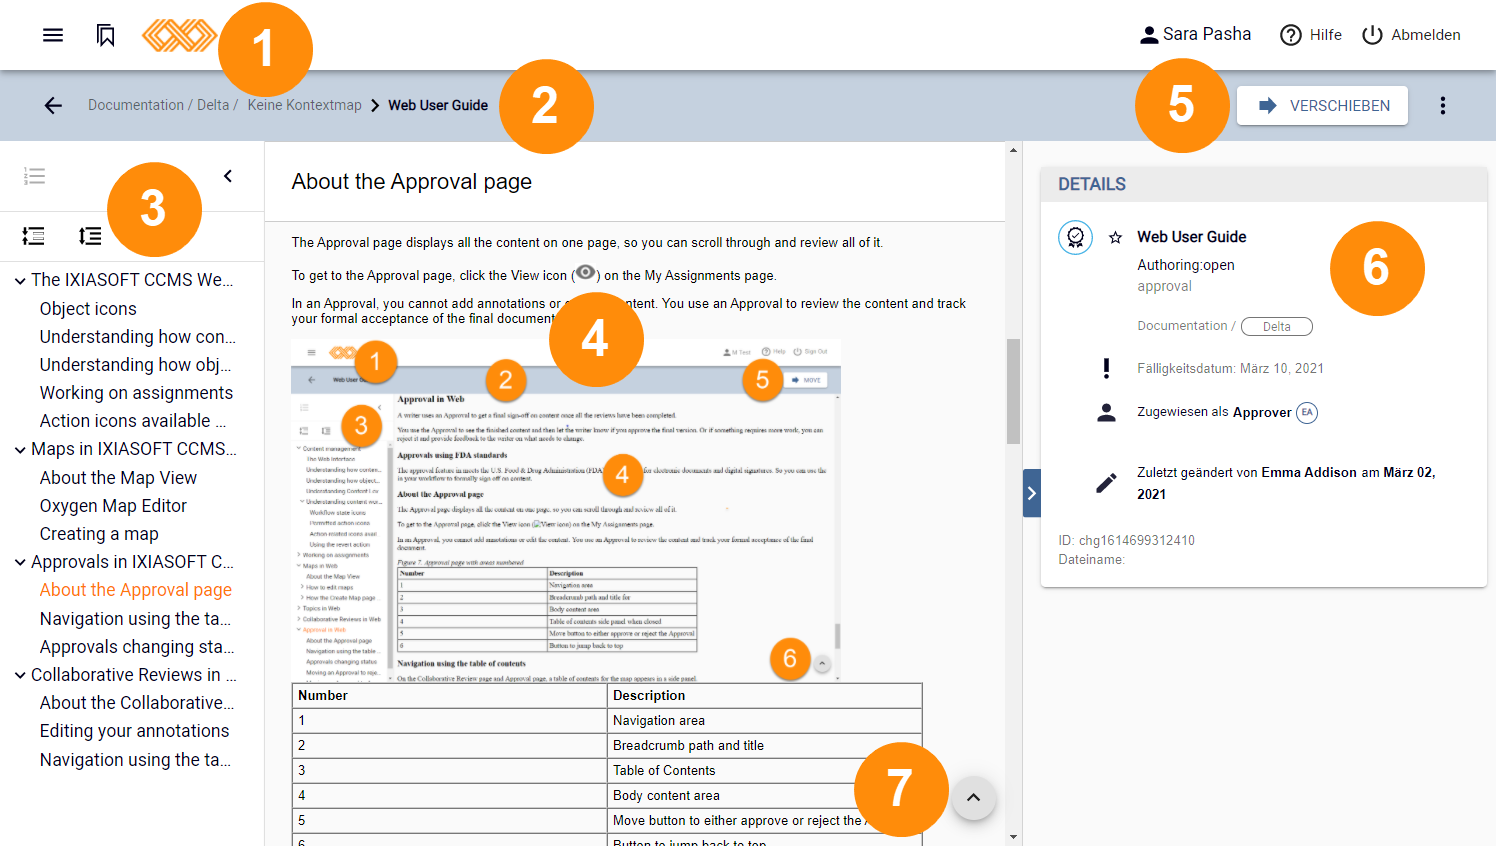Viewport: 1496px width, 846px height.
Task: Open Approvals changing sta... topic
Action: (137, 647)
